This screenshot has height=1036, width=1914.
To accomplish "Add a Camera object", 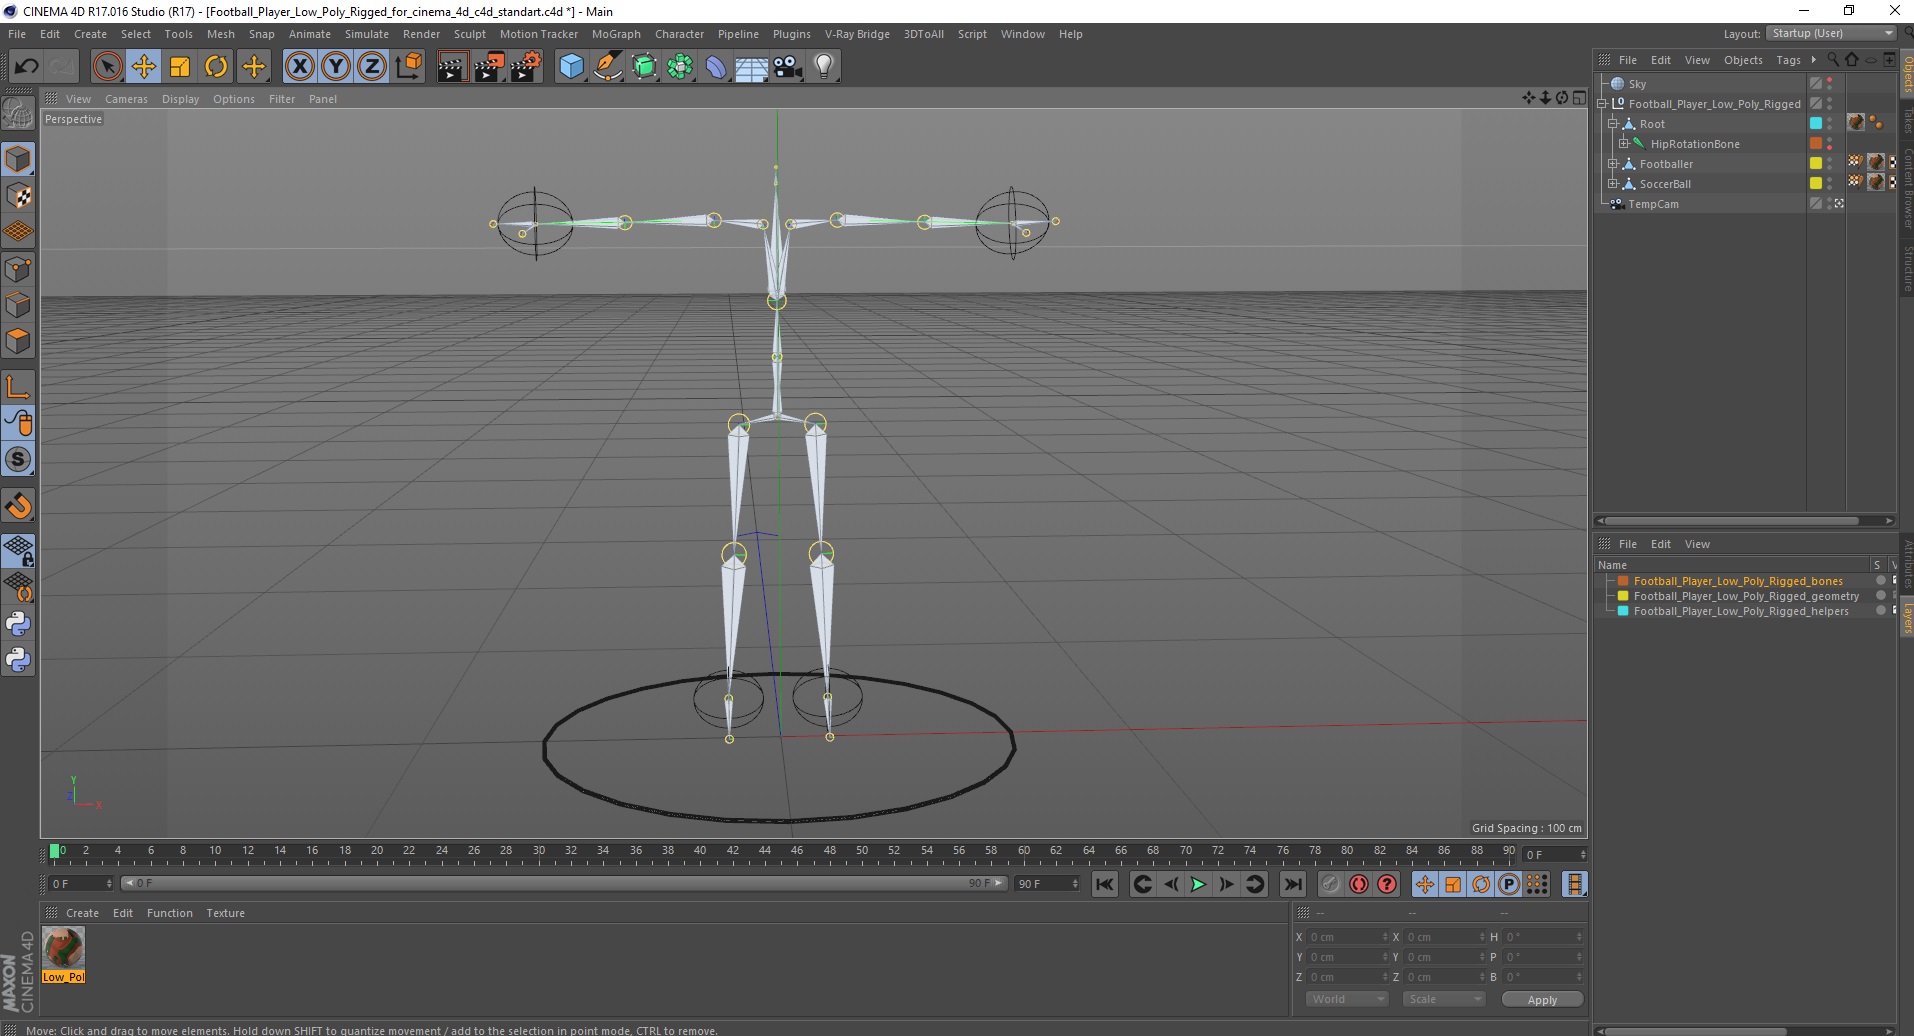I will [x=788, y=67].
